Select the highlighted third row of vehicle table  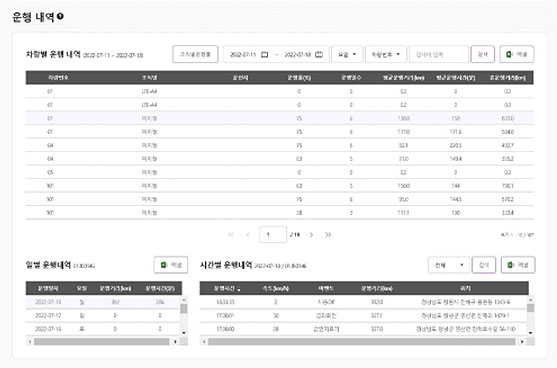[280, 118]
